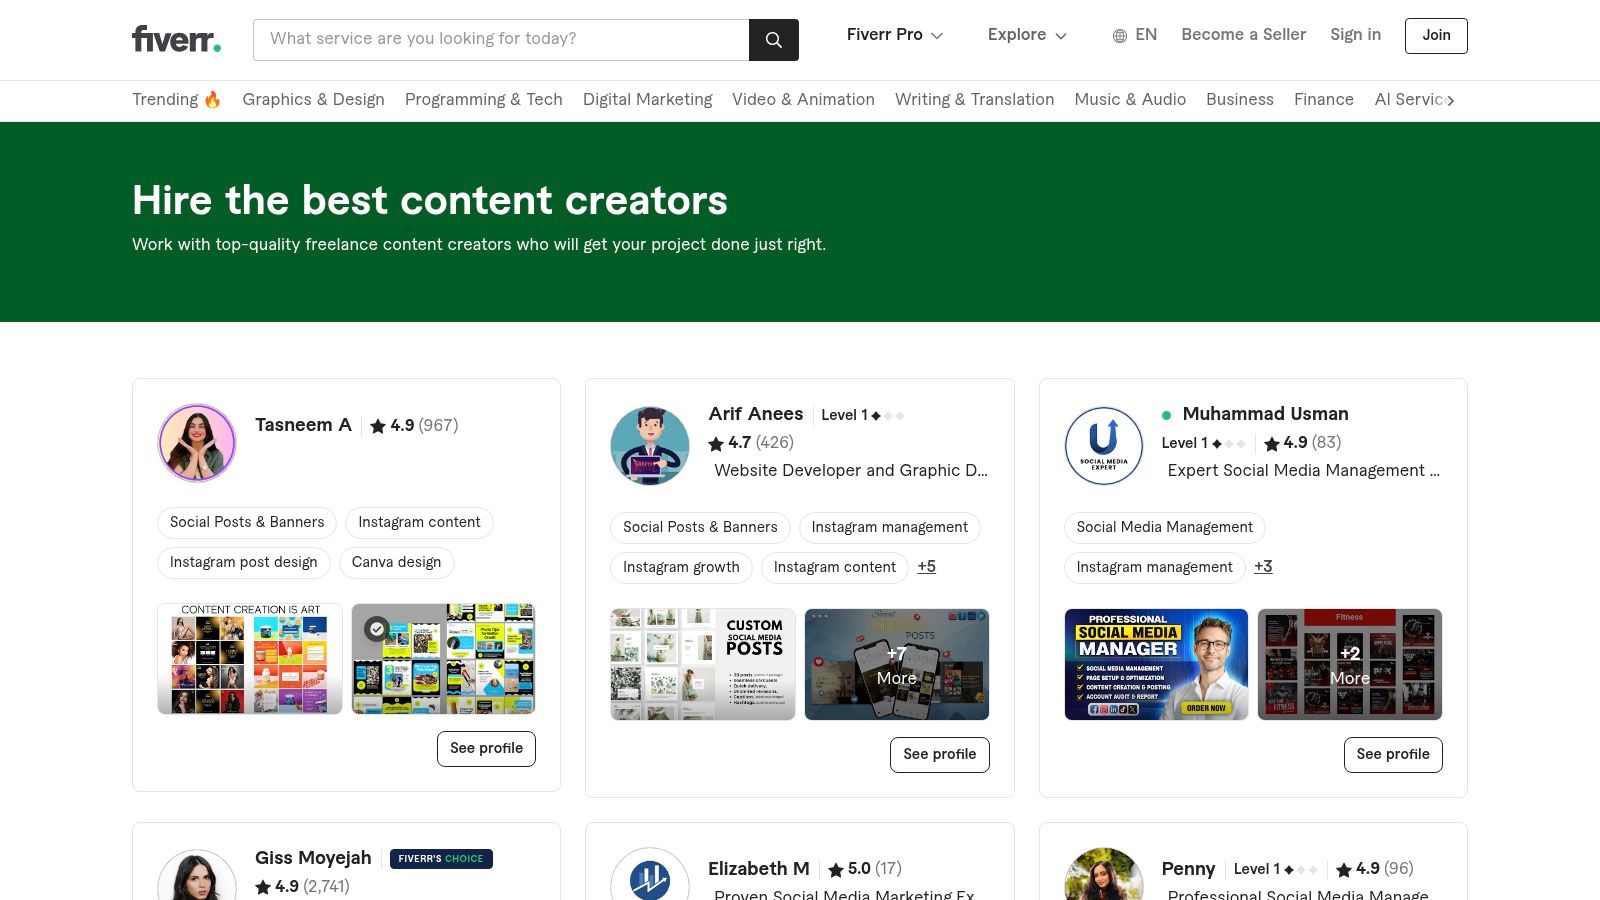1600x900 pixels.
Task: Click the Join button
Action: coord(1436,35)
